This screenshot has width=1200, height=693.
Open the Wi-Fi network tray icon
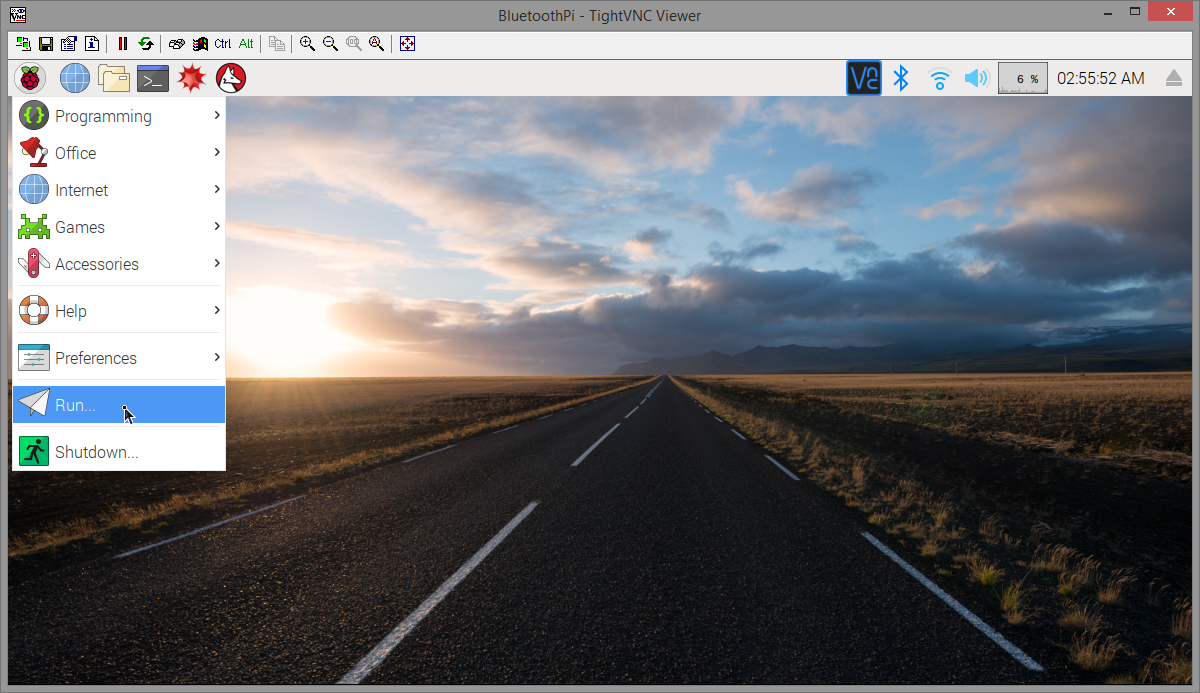coord(939,78)
